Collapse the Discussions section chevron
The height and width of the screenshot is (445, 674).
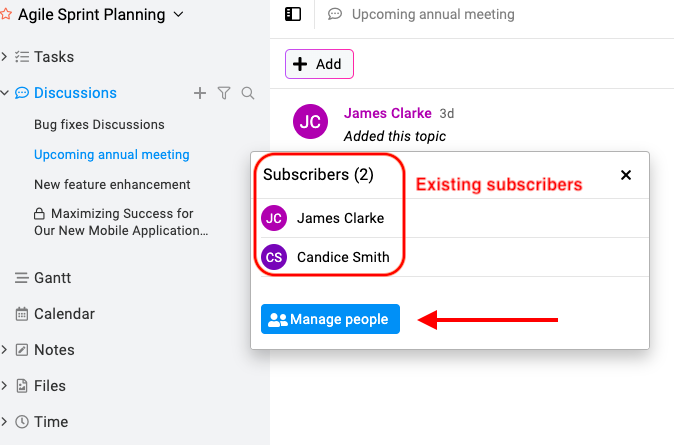[4, 92]
